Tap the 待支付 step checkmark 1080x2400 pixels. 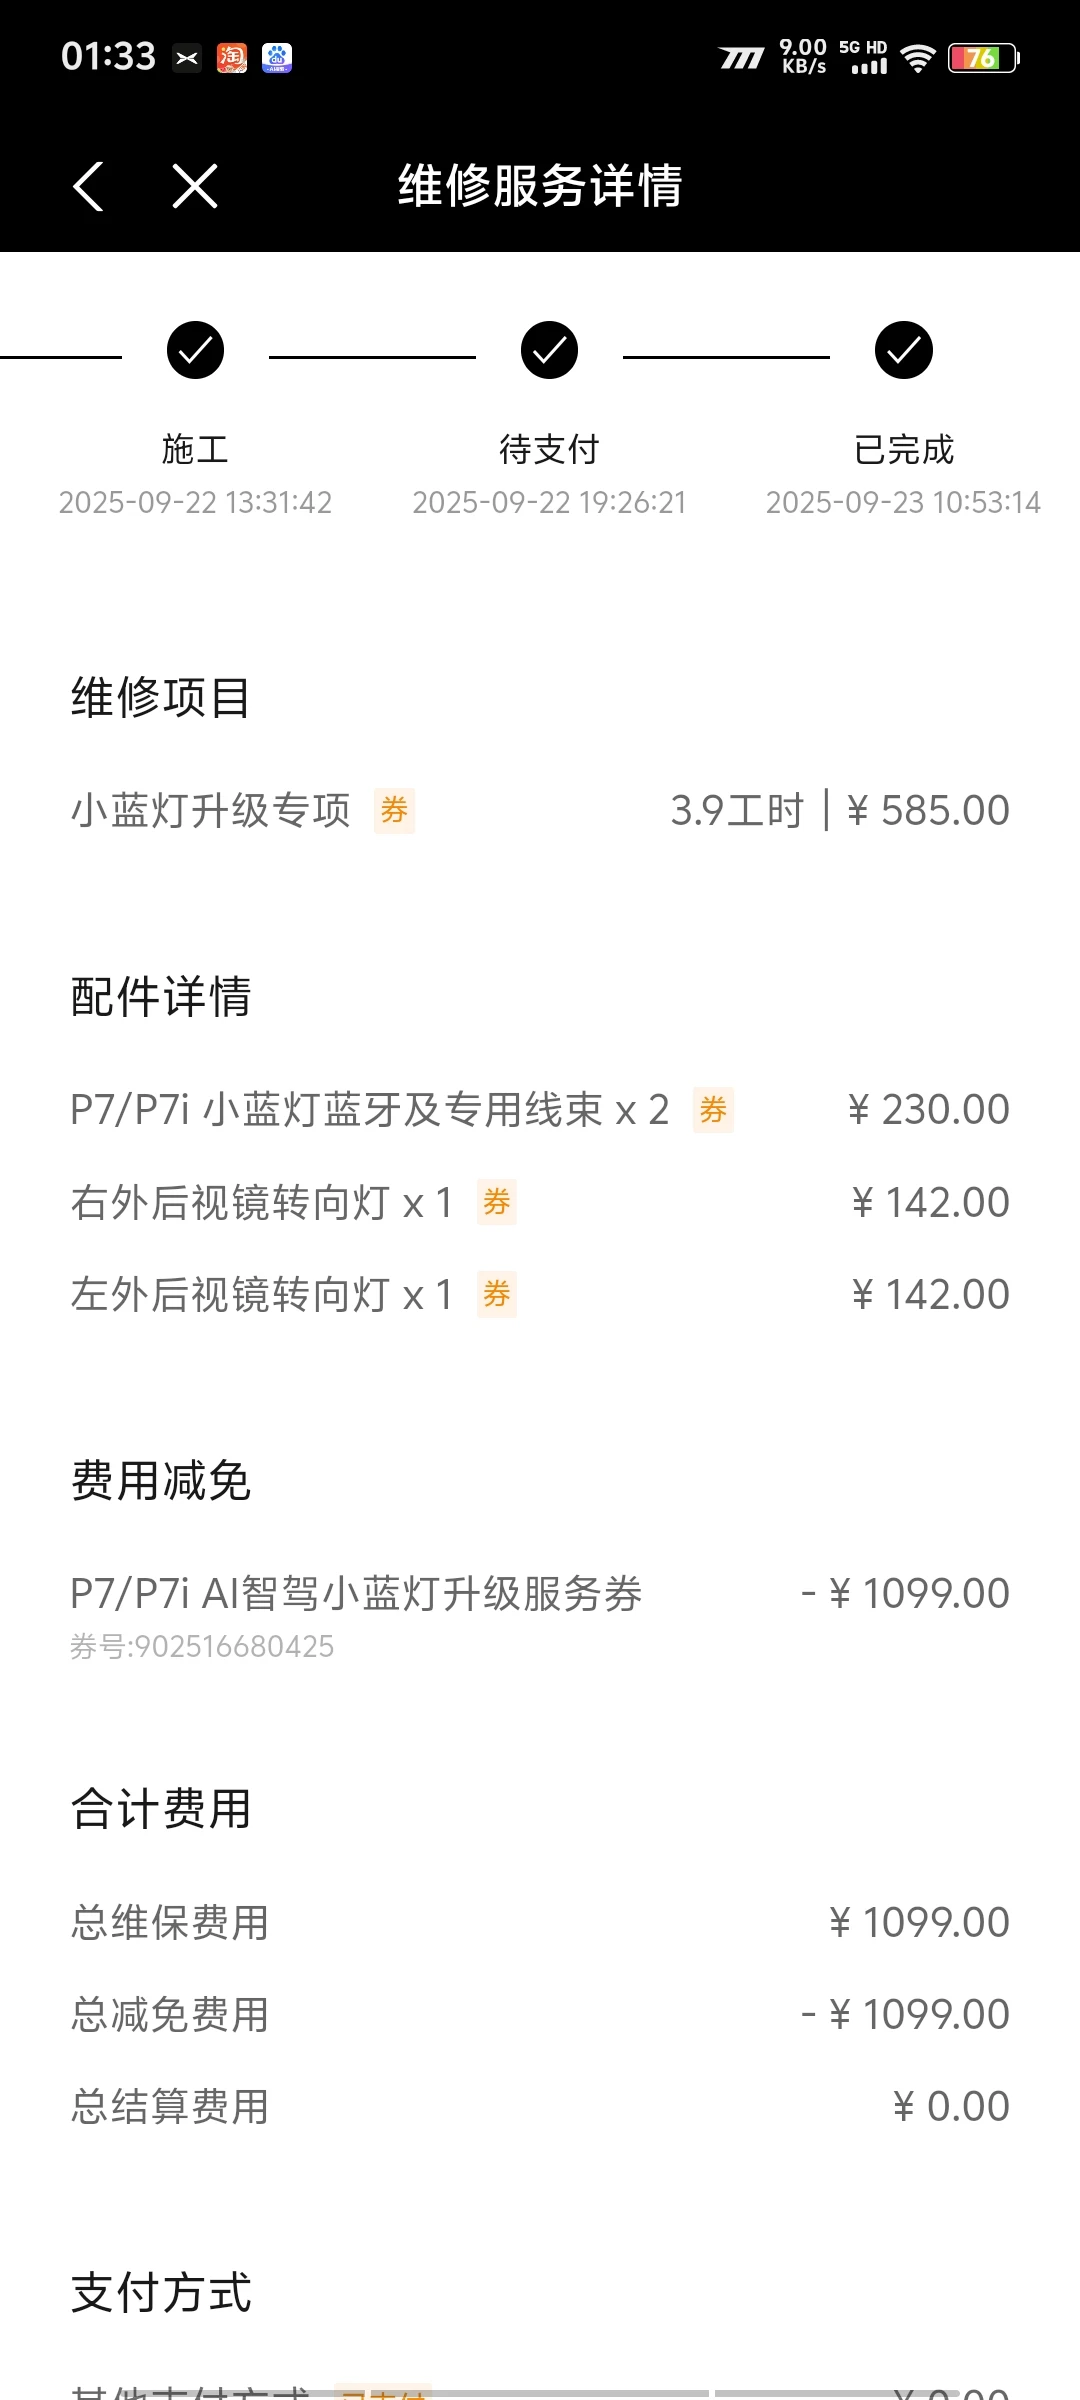point(549,351)
